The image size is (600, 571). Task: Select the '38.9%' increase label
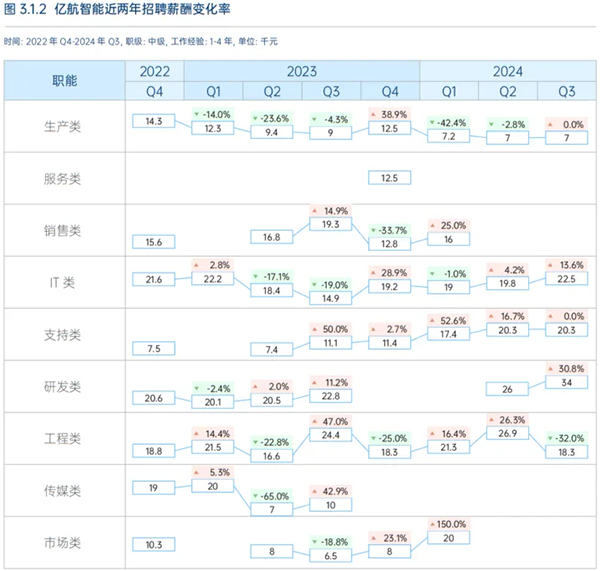pyautogui.click(x=390, y=114)
